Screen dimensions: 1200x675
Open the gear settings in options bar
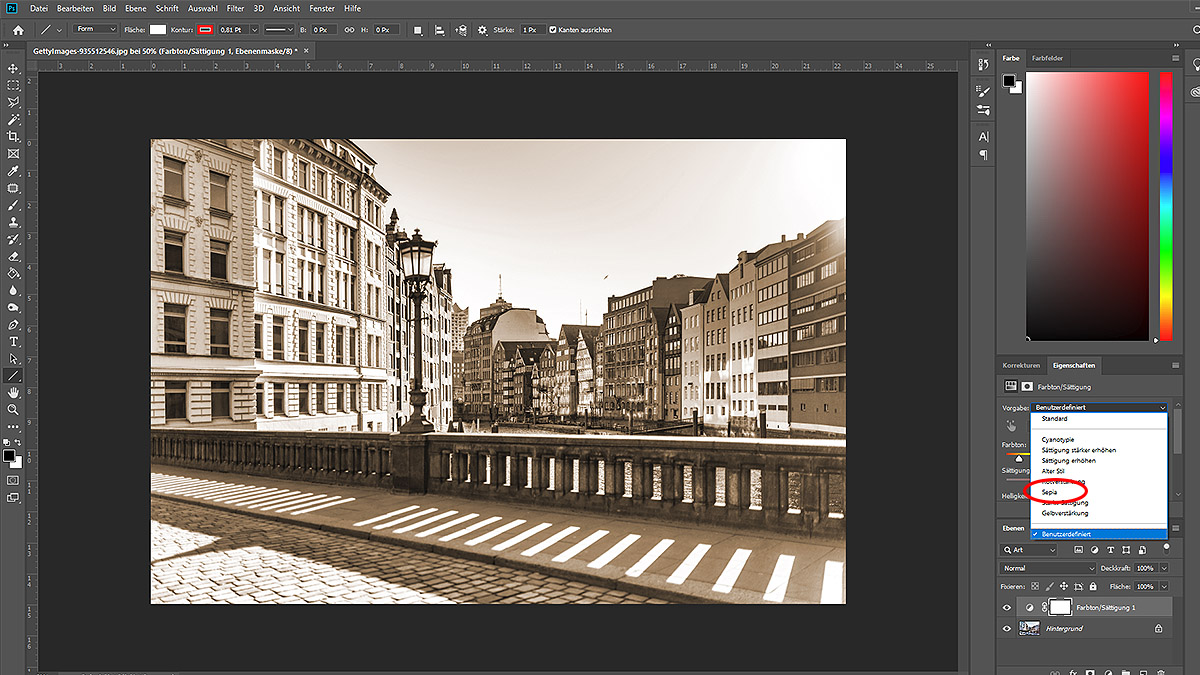(x=483, y=30)
